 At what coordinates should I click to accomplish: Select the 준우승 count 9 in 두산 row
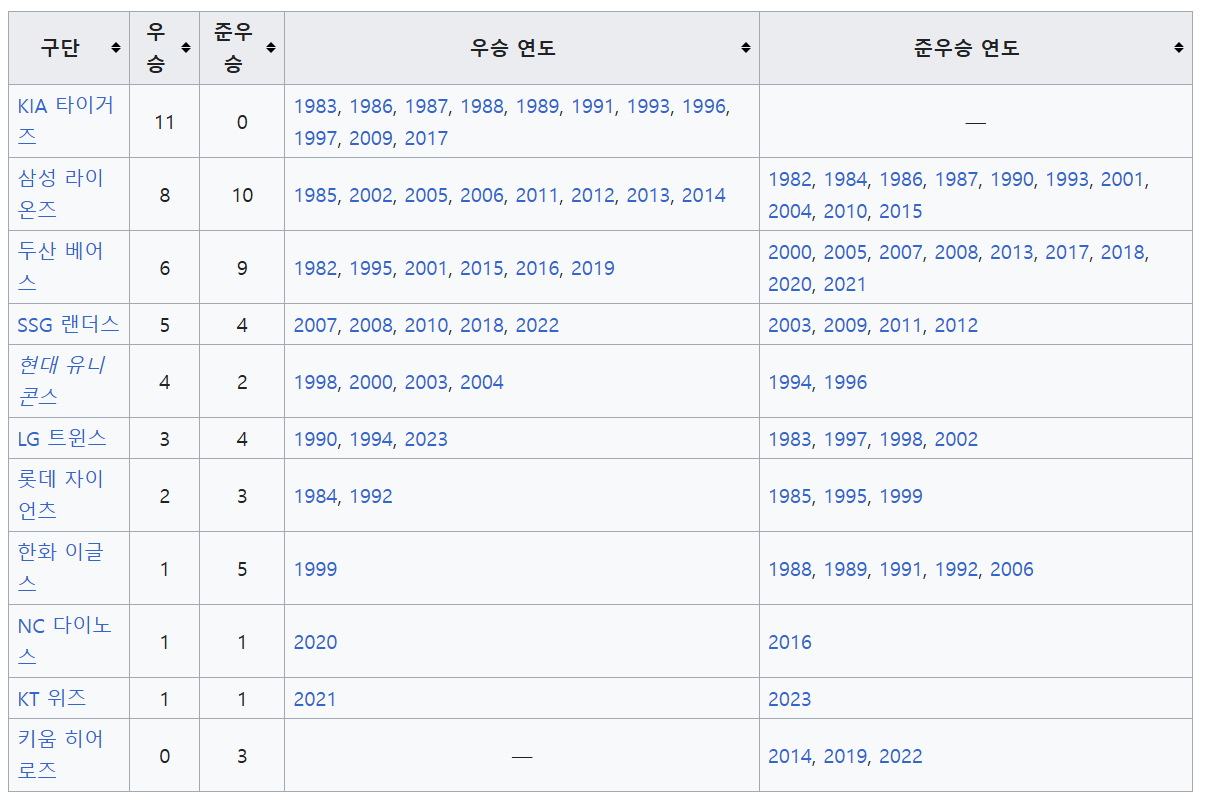click(x=242, y=268)
